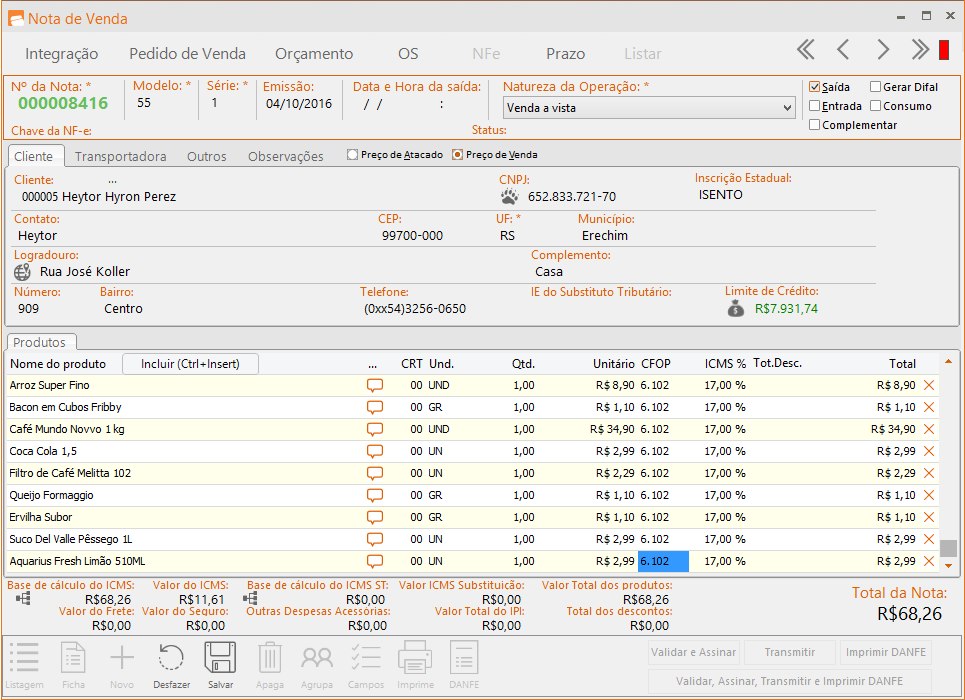This screenshot has height=700, width=965.
Task: Select the Produtos tab
Action: pyautogui.click(x=39, y=342)
